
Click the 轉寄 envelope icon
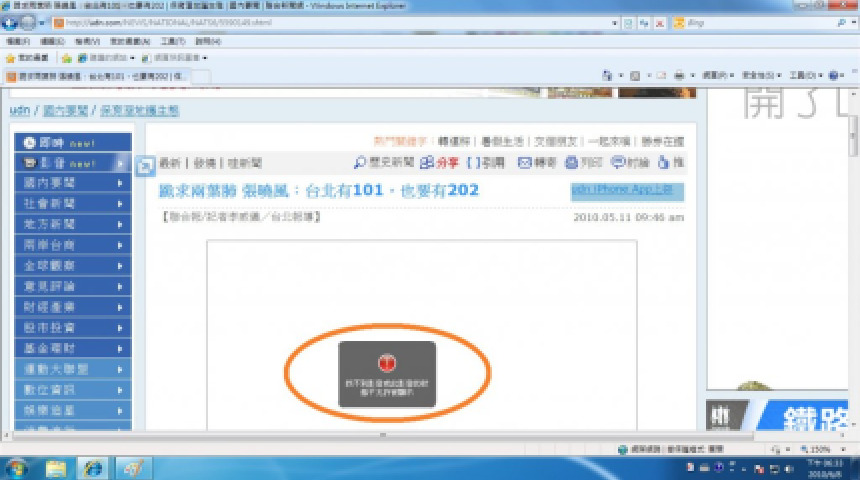[x=525, y=163]
